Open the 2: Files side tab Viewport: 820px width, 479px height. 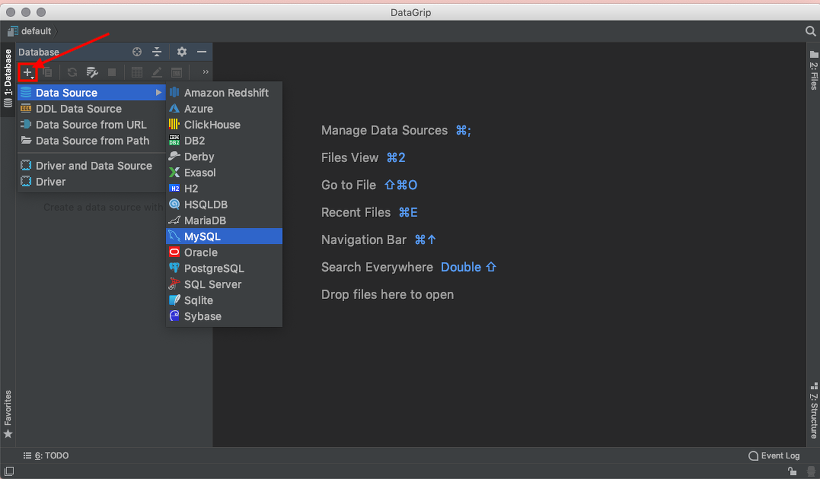point(814,71)
